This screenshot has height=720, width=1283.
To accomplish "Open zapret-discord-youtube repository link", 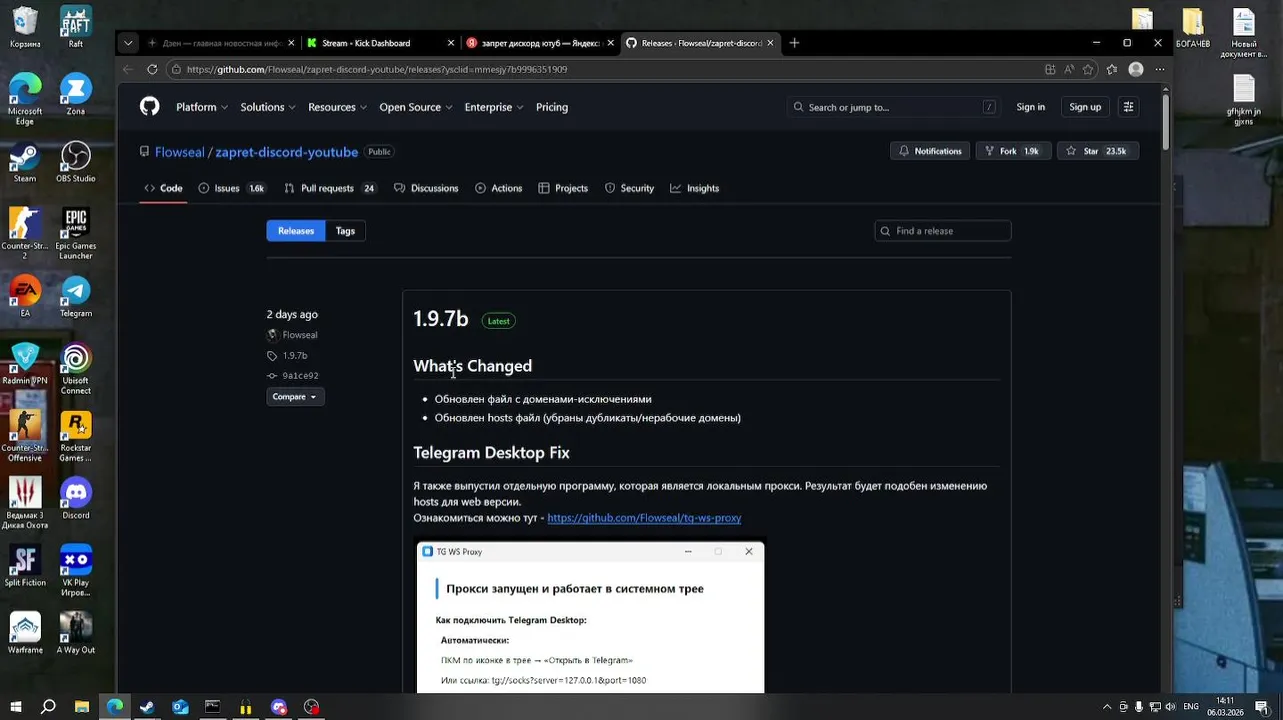I will click(286, 152).
